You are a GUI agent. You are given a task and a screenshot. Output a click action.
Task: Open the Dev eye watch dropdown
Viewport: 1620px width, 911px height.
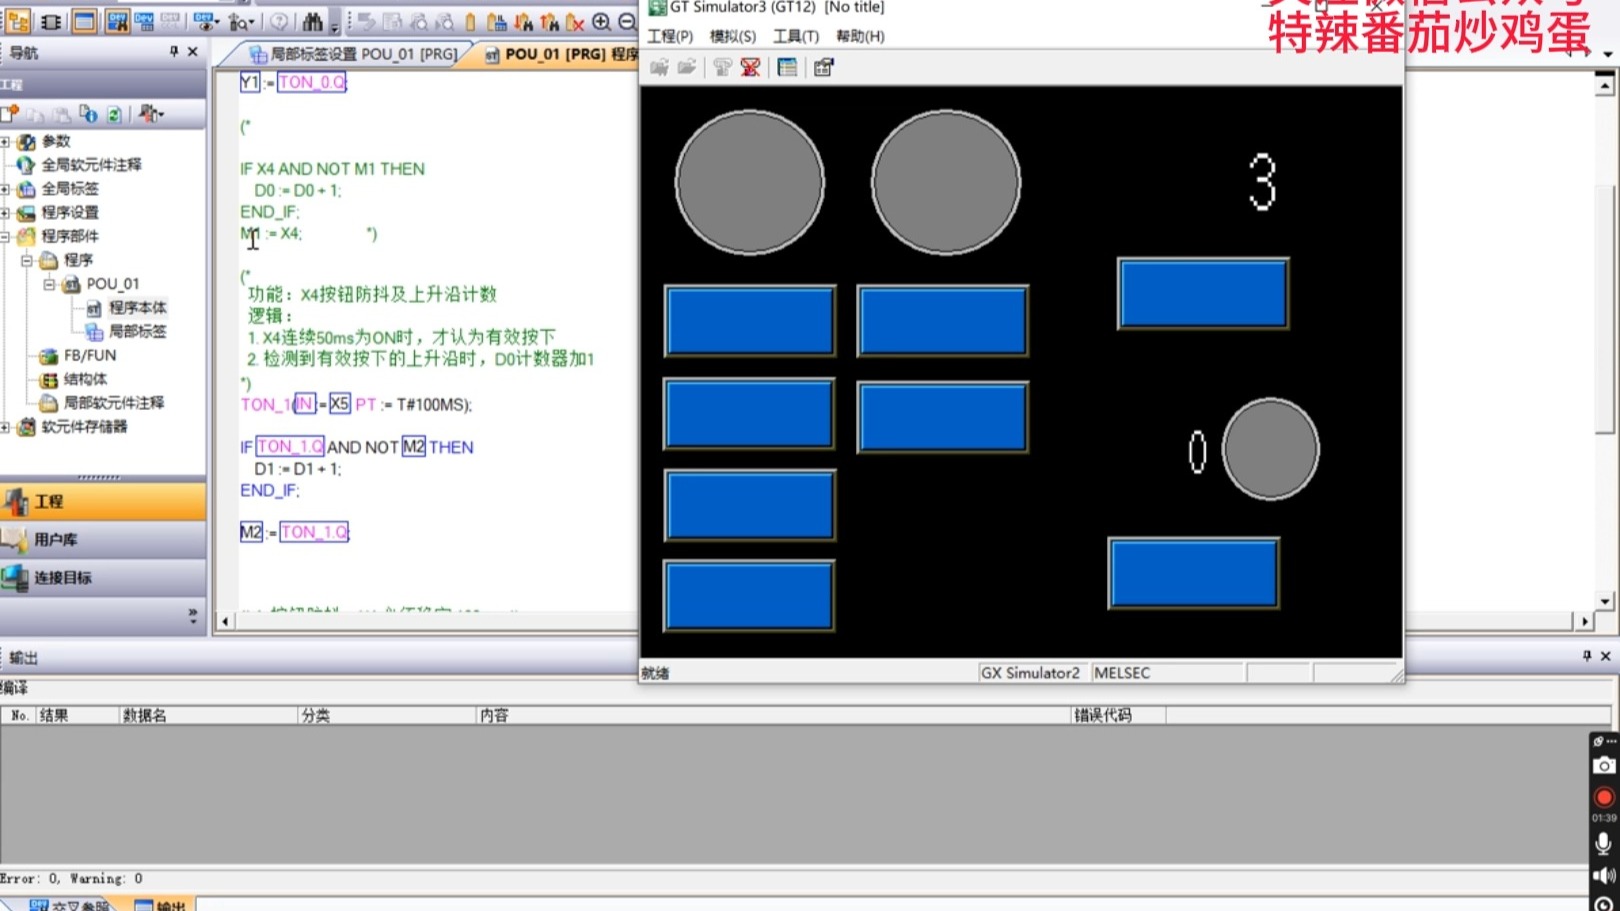206,21
